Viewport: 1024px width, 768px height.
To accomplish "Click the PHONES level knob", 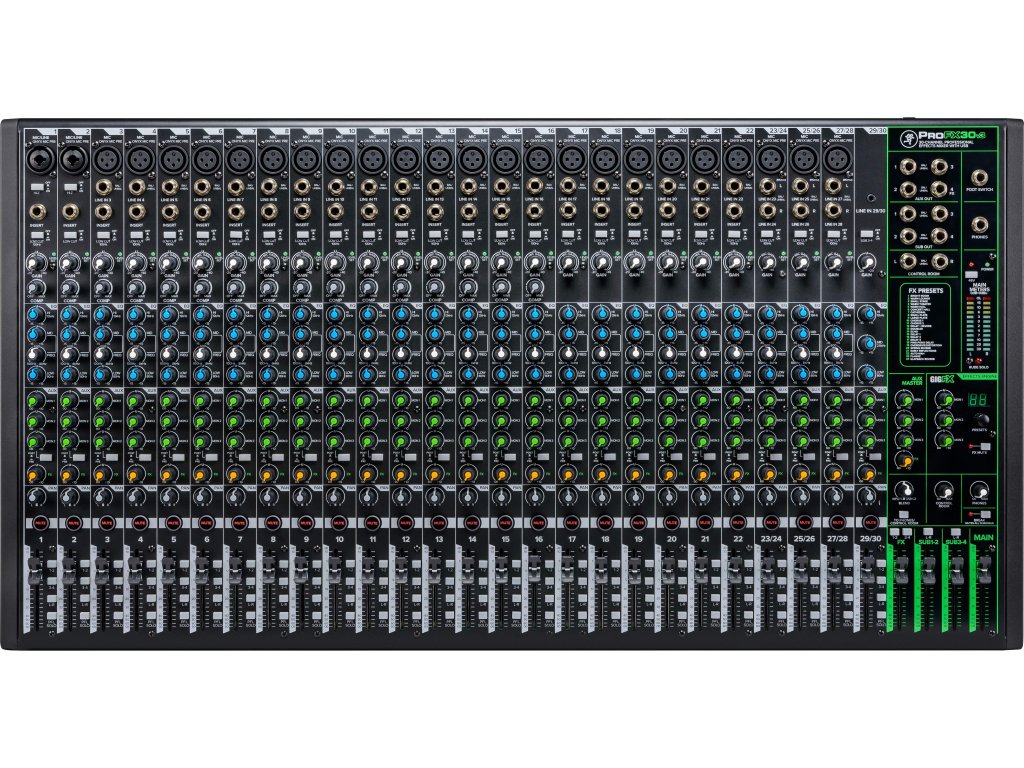I will (x=979, y=490).
